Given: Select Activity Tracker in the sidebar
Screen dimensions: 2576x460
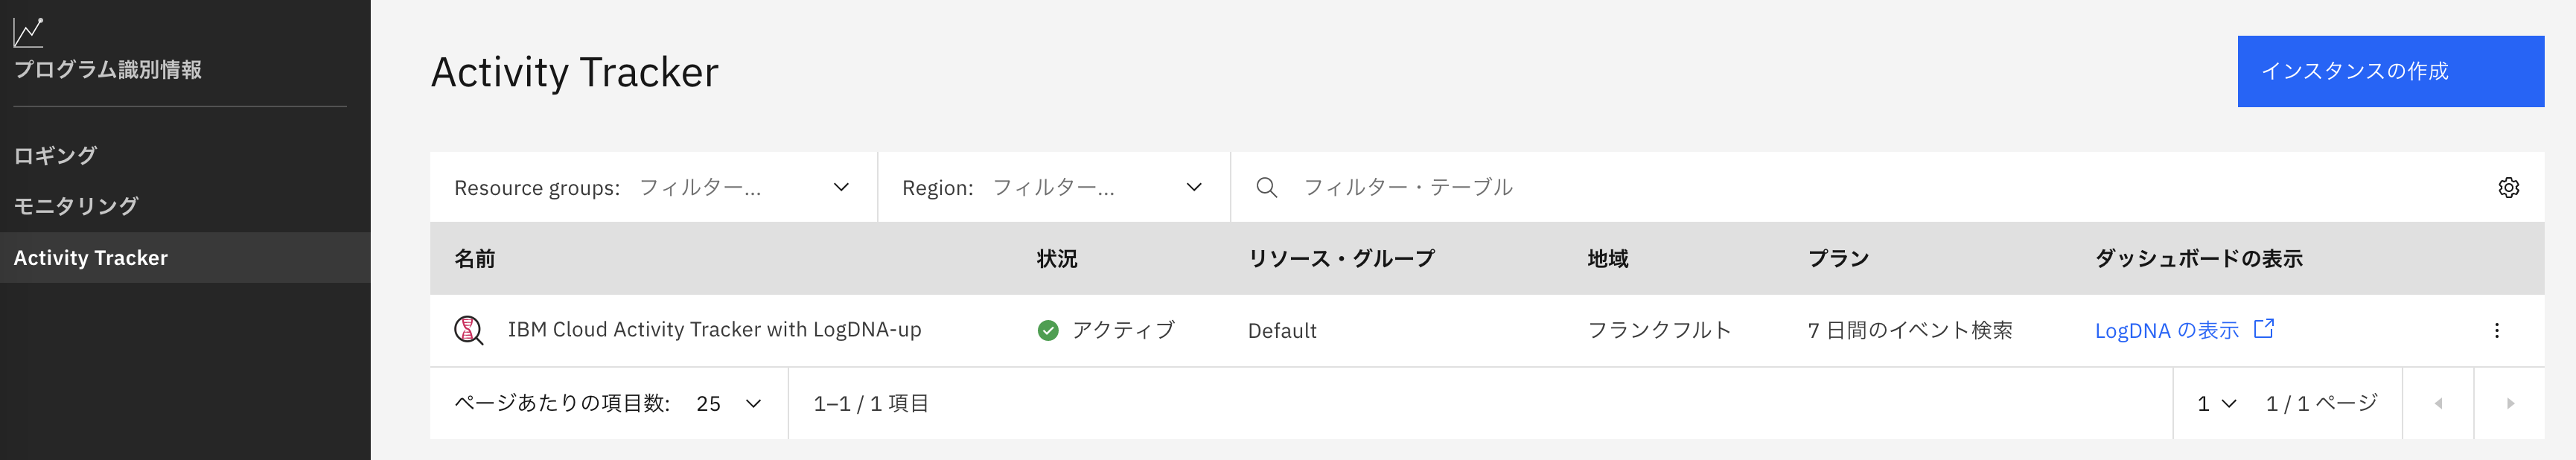Looking at the screenshot, I should 91,257.
